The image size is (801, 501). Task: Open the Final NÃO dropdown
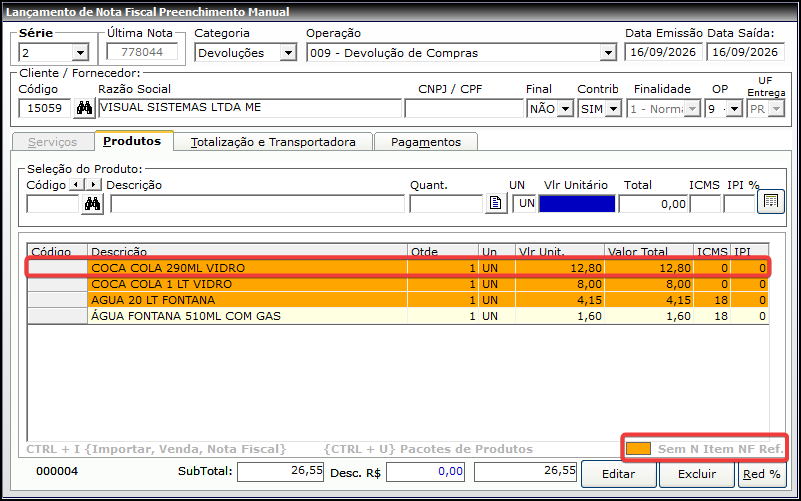(566, 109)
